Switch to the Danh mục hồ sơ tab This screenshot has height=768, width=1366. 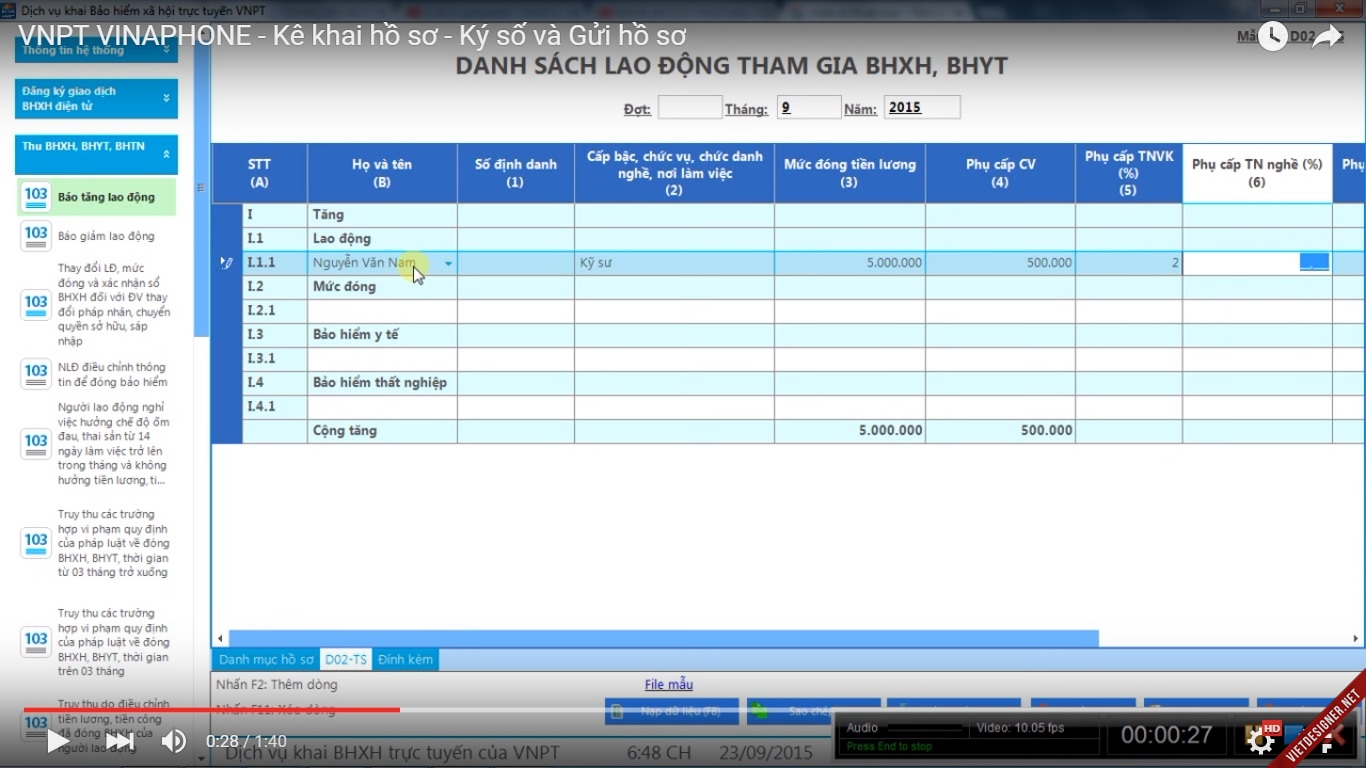(266, 660)
